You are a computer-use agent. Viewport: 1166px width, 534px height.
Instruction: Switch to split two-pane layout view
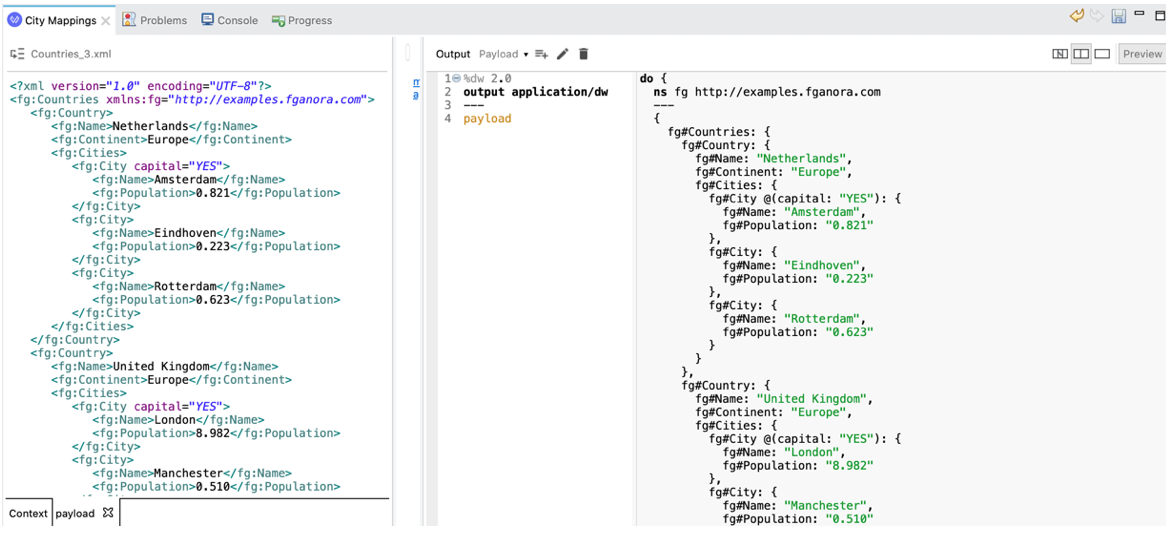point(1081,54)
